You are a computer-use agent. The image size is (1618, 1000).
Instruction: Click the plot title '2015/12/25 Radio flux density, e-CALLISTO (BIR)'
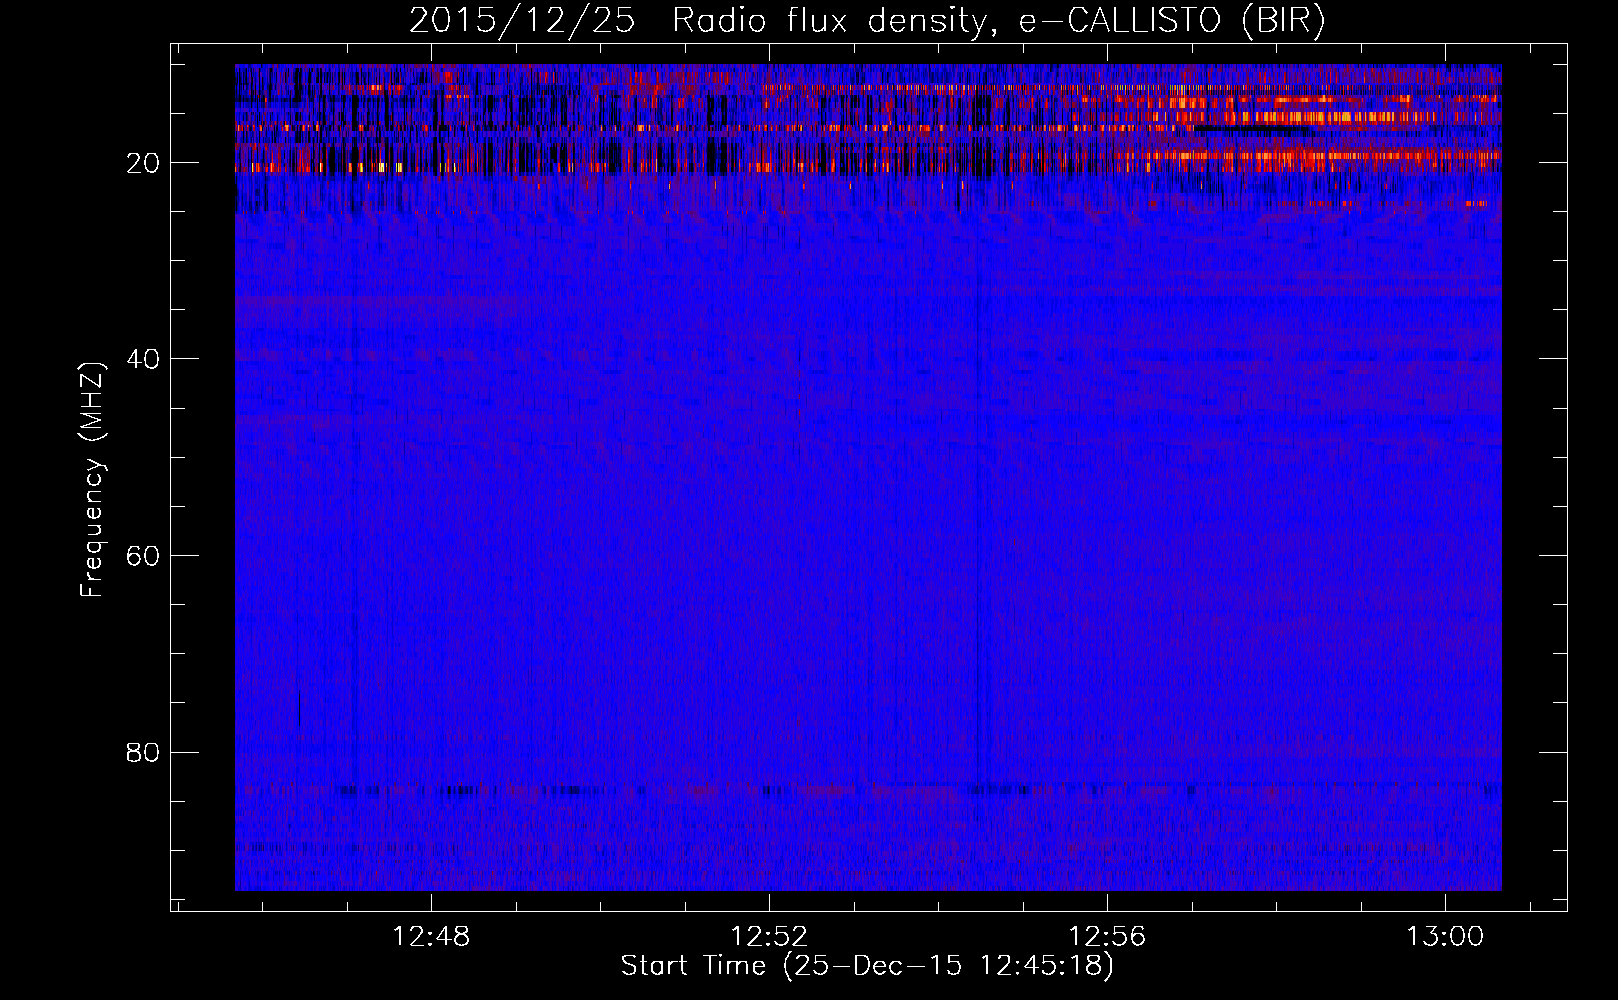click(x=867, y=21)
